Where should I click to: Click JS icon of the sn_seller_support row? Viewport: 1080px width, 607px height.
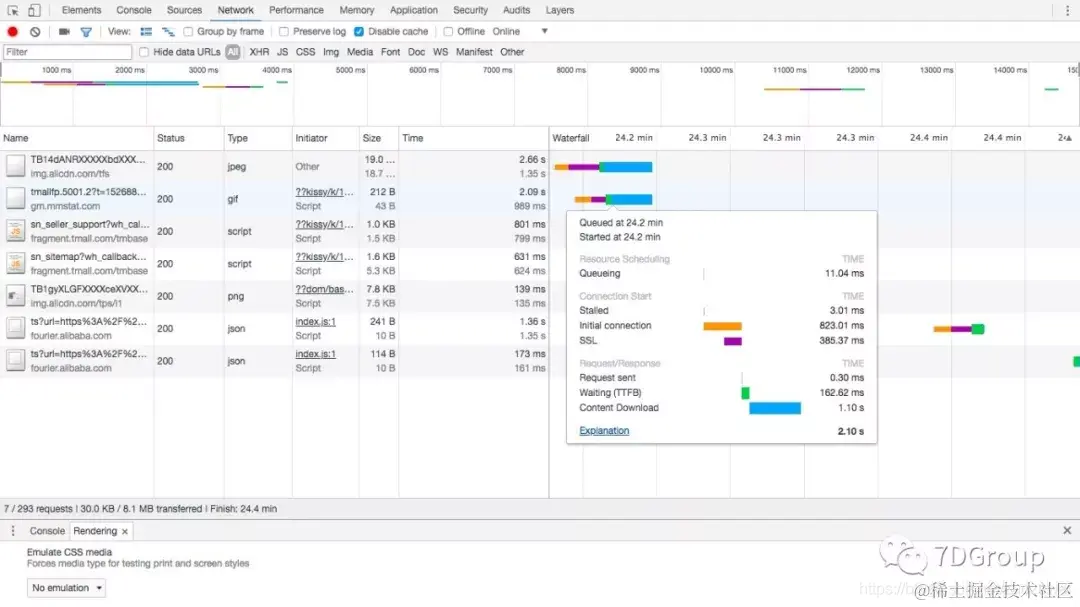click(15, 231)
